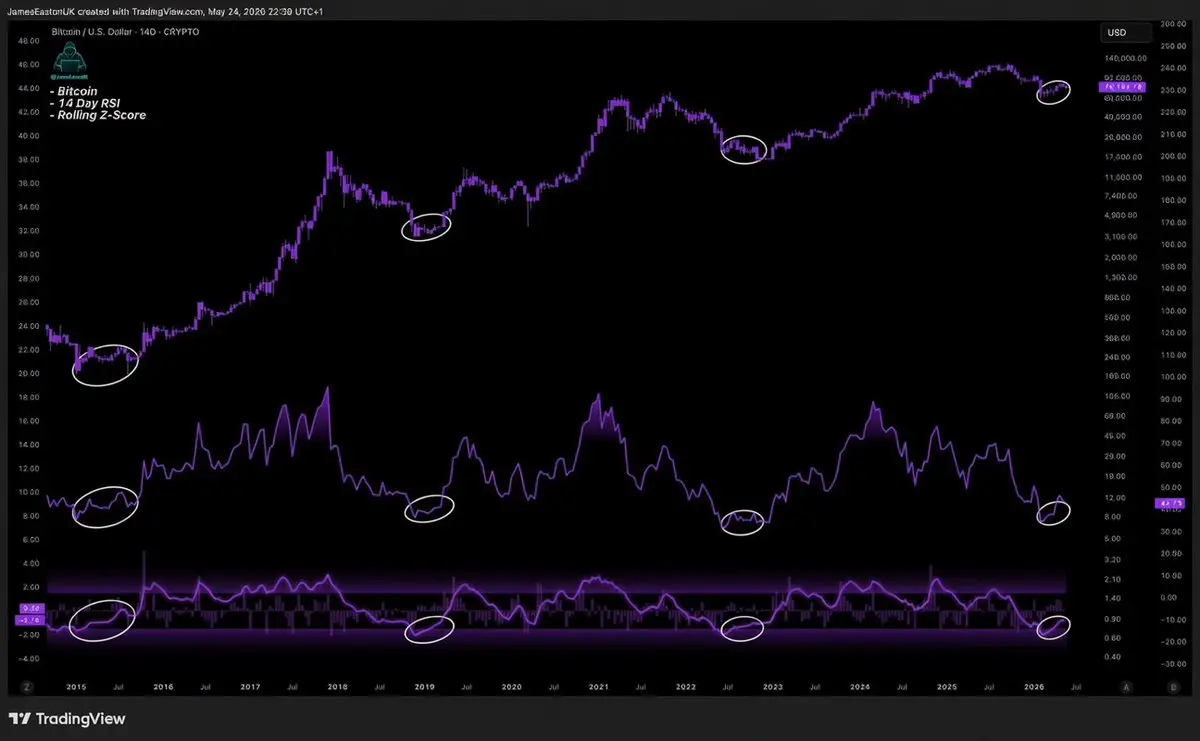The width and height of the screenshot is (1200, 741).
Task: Click the '- 14 Day RSI' legend line
Action: [84, 103]
